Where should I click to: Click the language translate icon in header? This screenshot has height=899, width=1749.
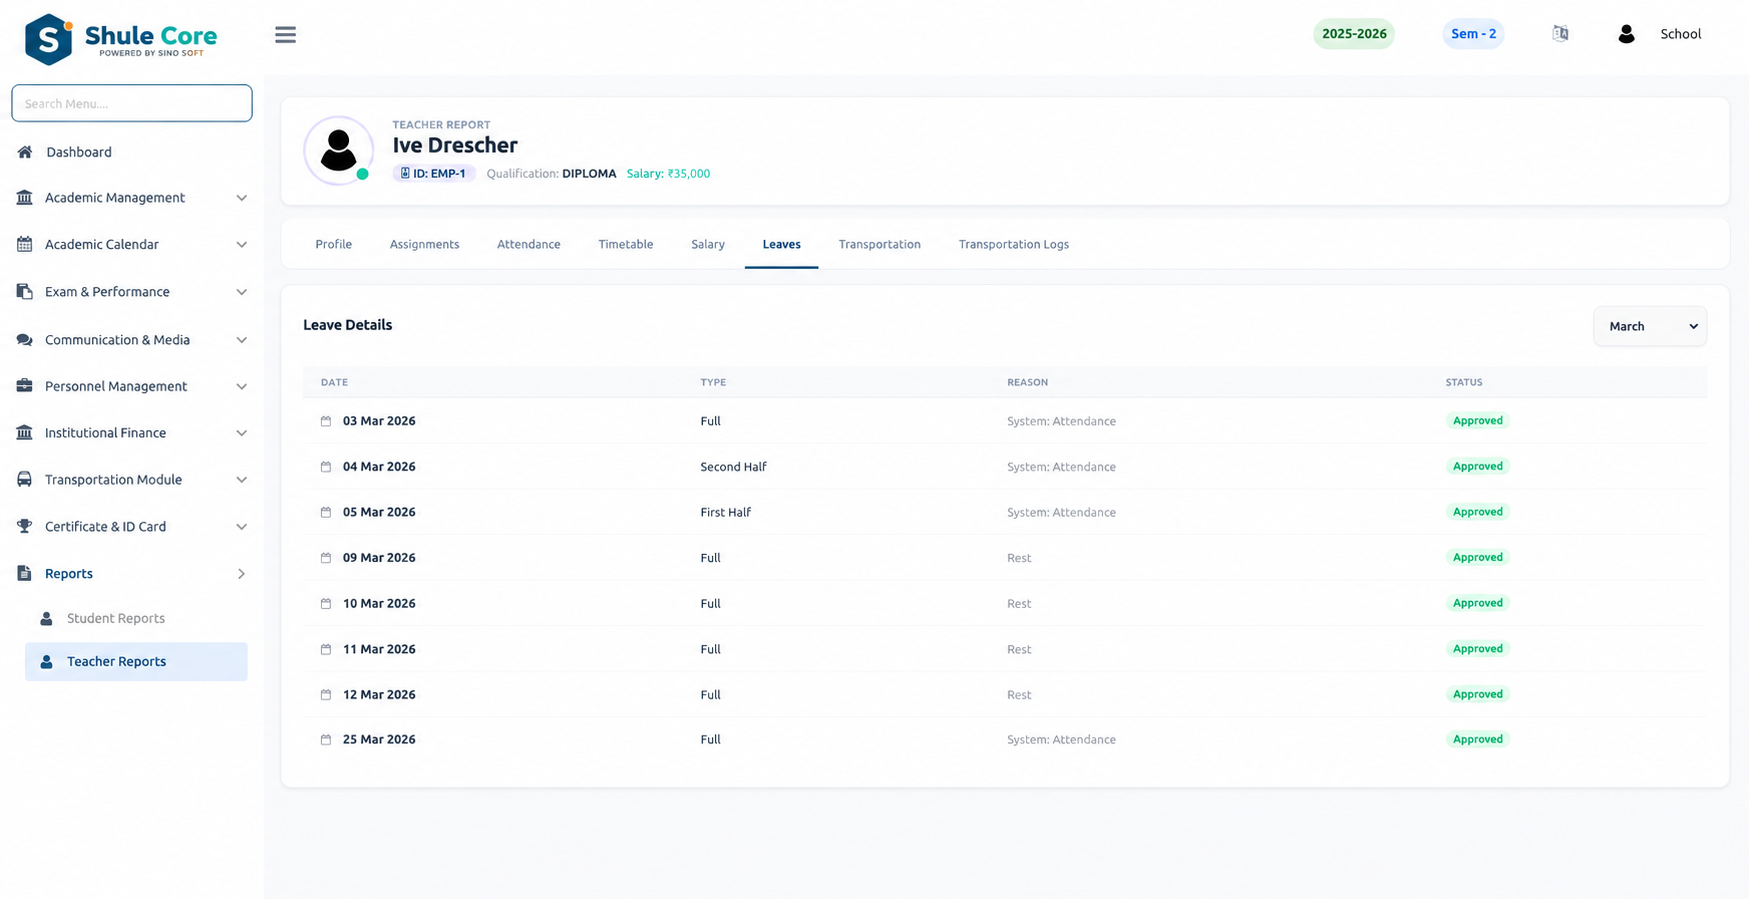pyautogui.click(x=1560, y=34)
